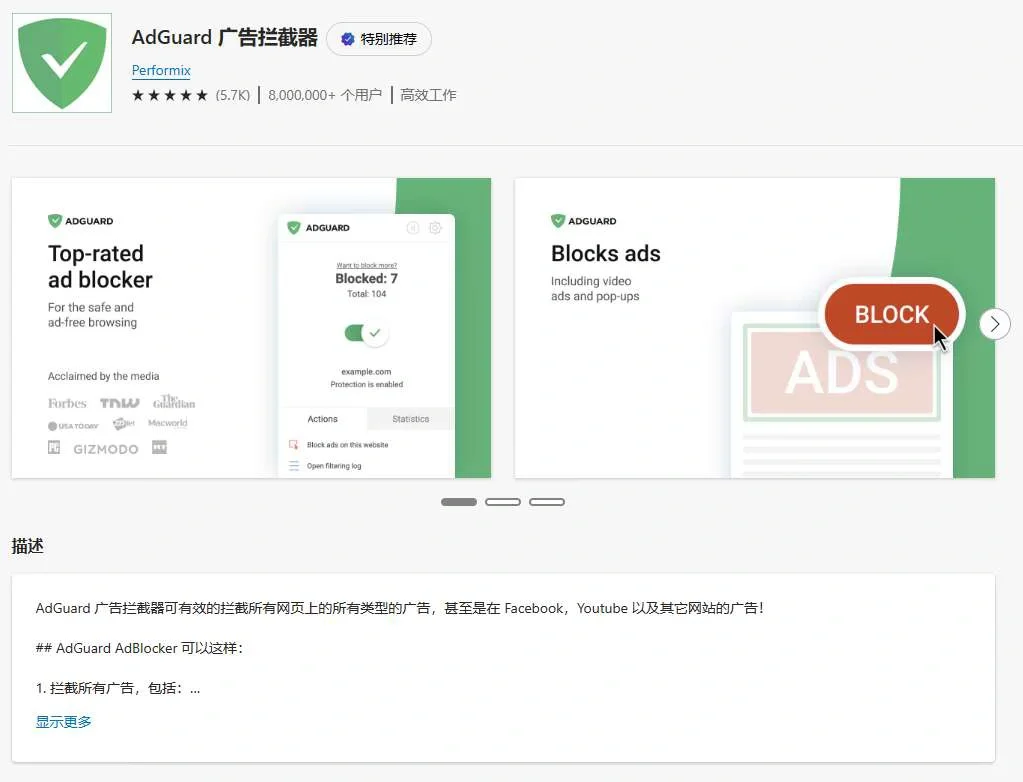Open the Top-rated ad blocker screenshot

[x=251, y=328]
